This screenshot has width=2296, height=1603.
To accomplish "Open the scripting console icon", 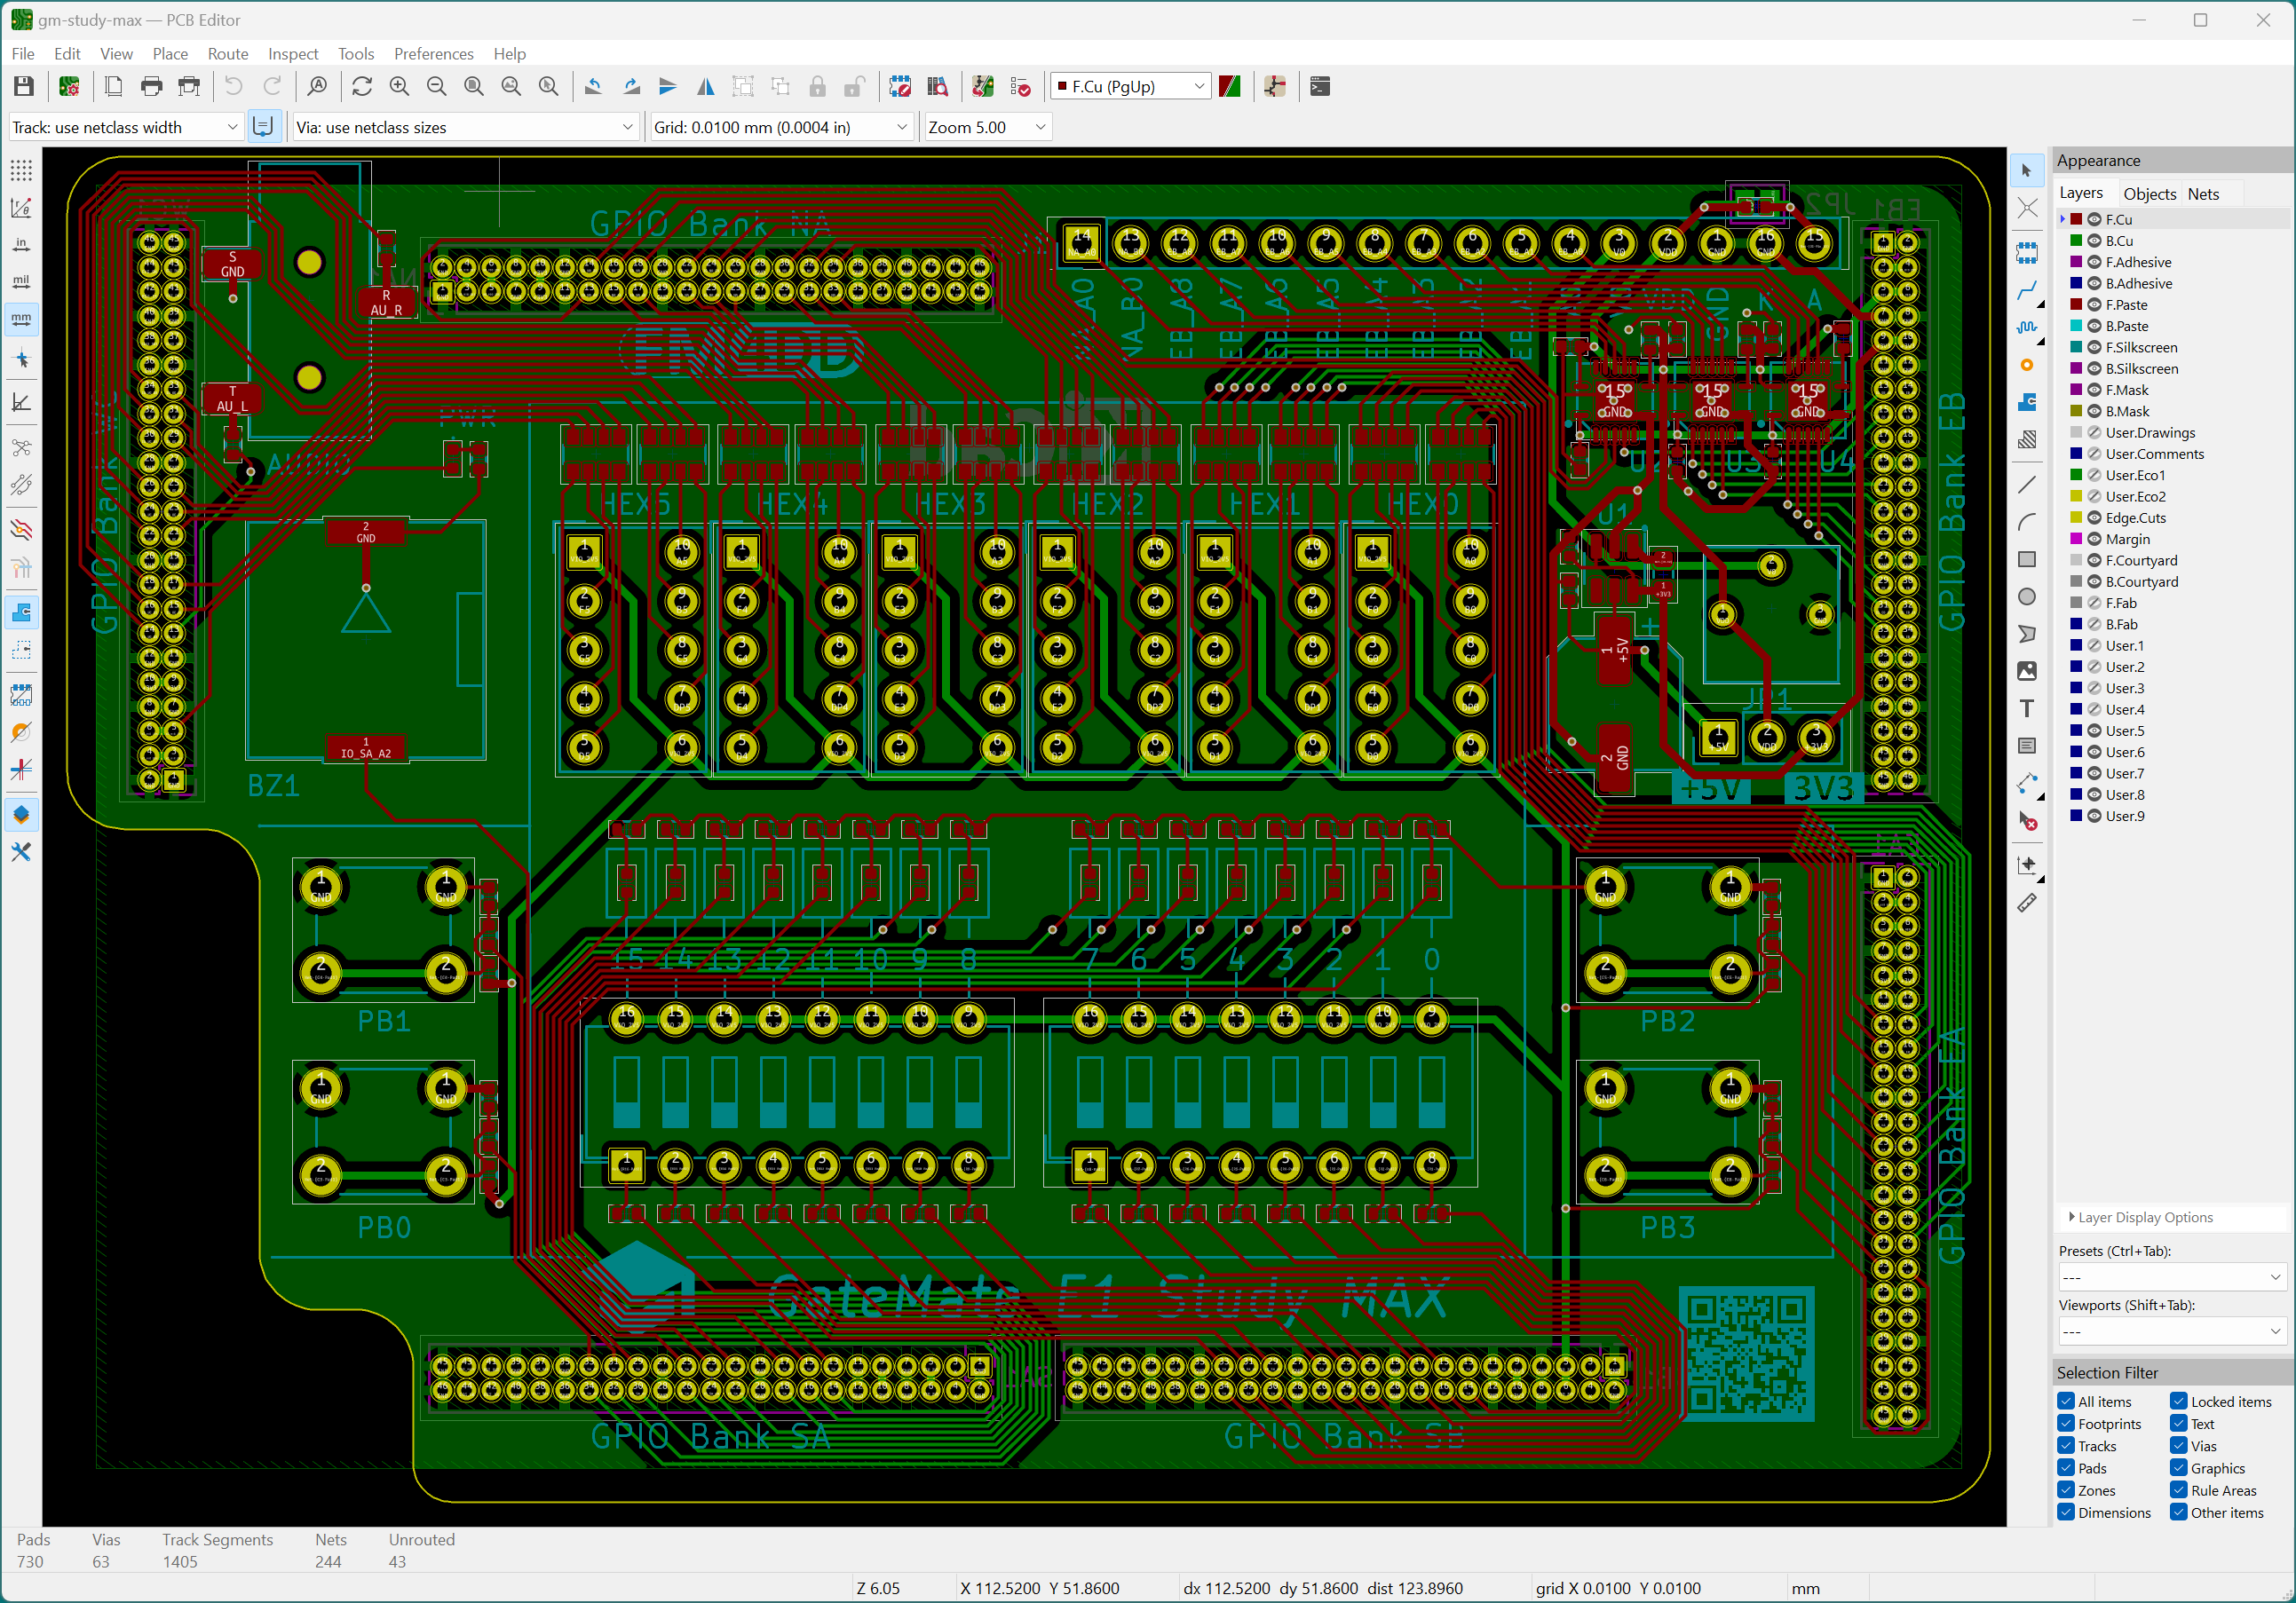I will tap(1319, 87).
